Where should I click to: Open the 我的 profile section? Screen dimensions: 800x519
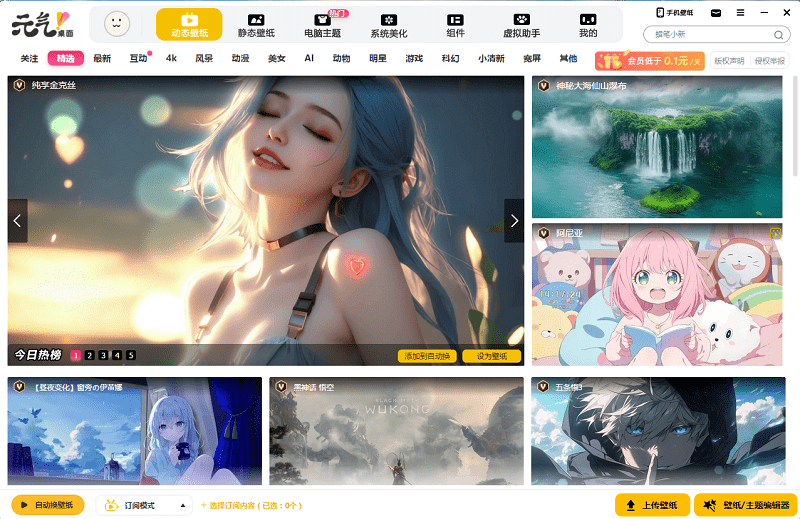(x=587, y=25)
